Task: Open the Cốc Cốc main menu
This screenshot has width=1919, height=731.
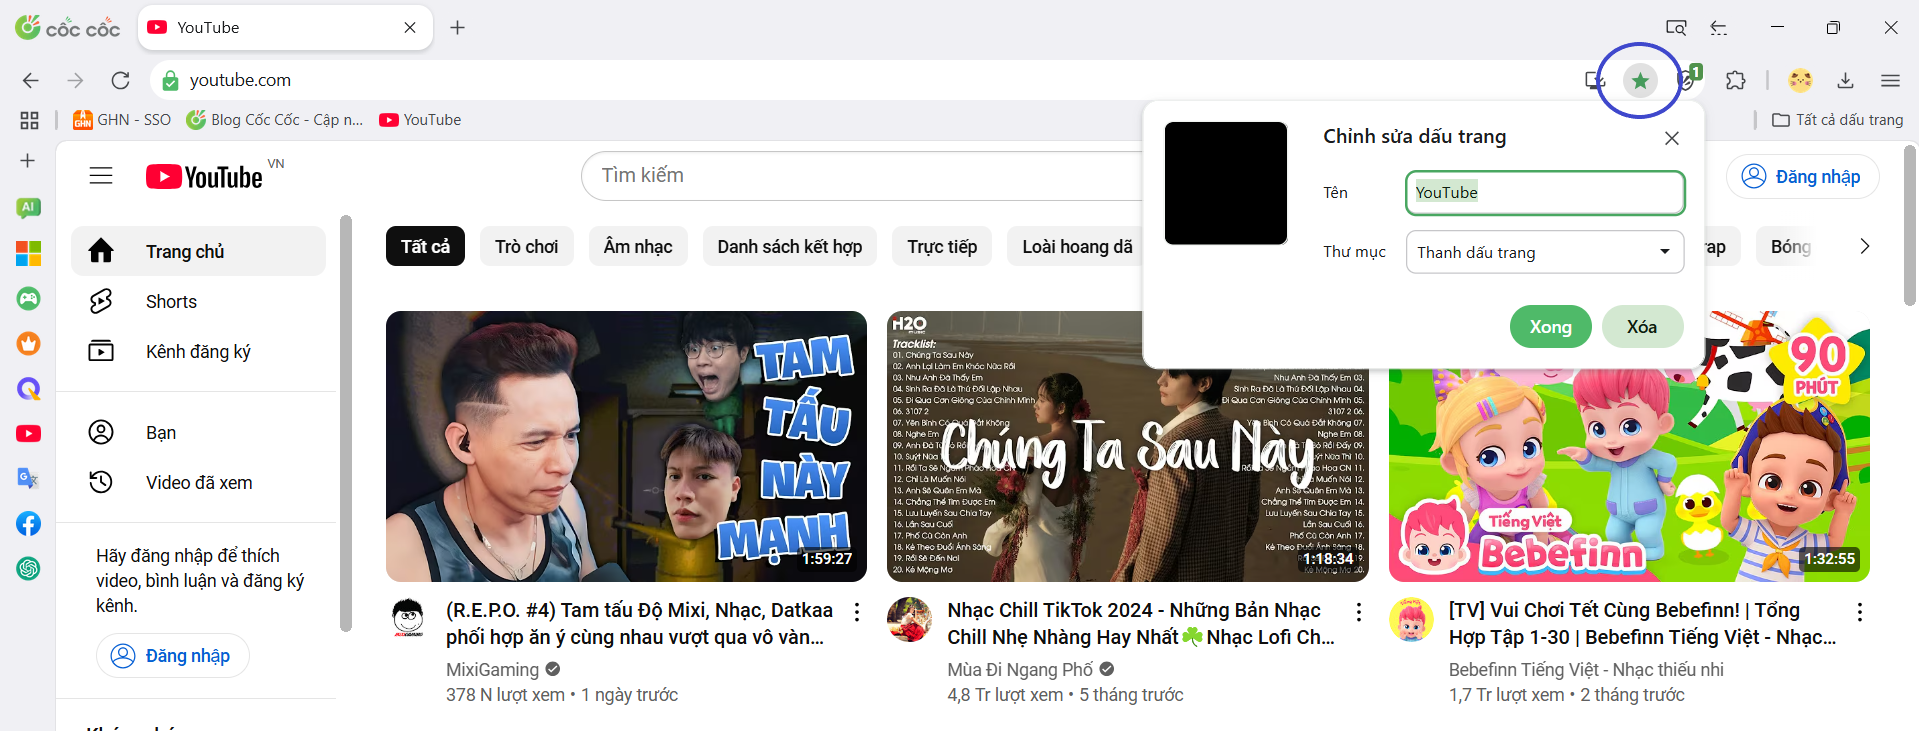Action: tap(1890, 80)
